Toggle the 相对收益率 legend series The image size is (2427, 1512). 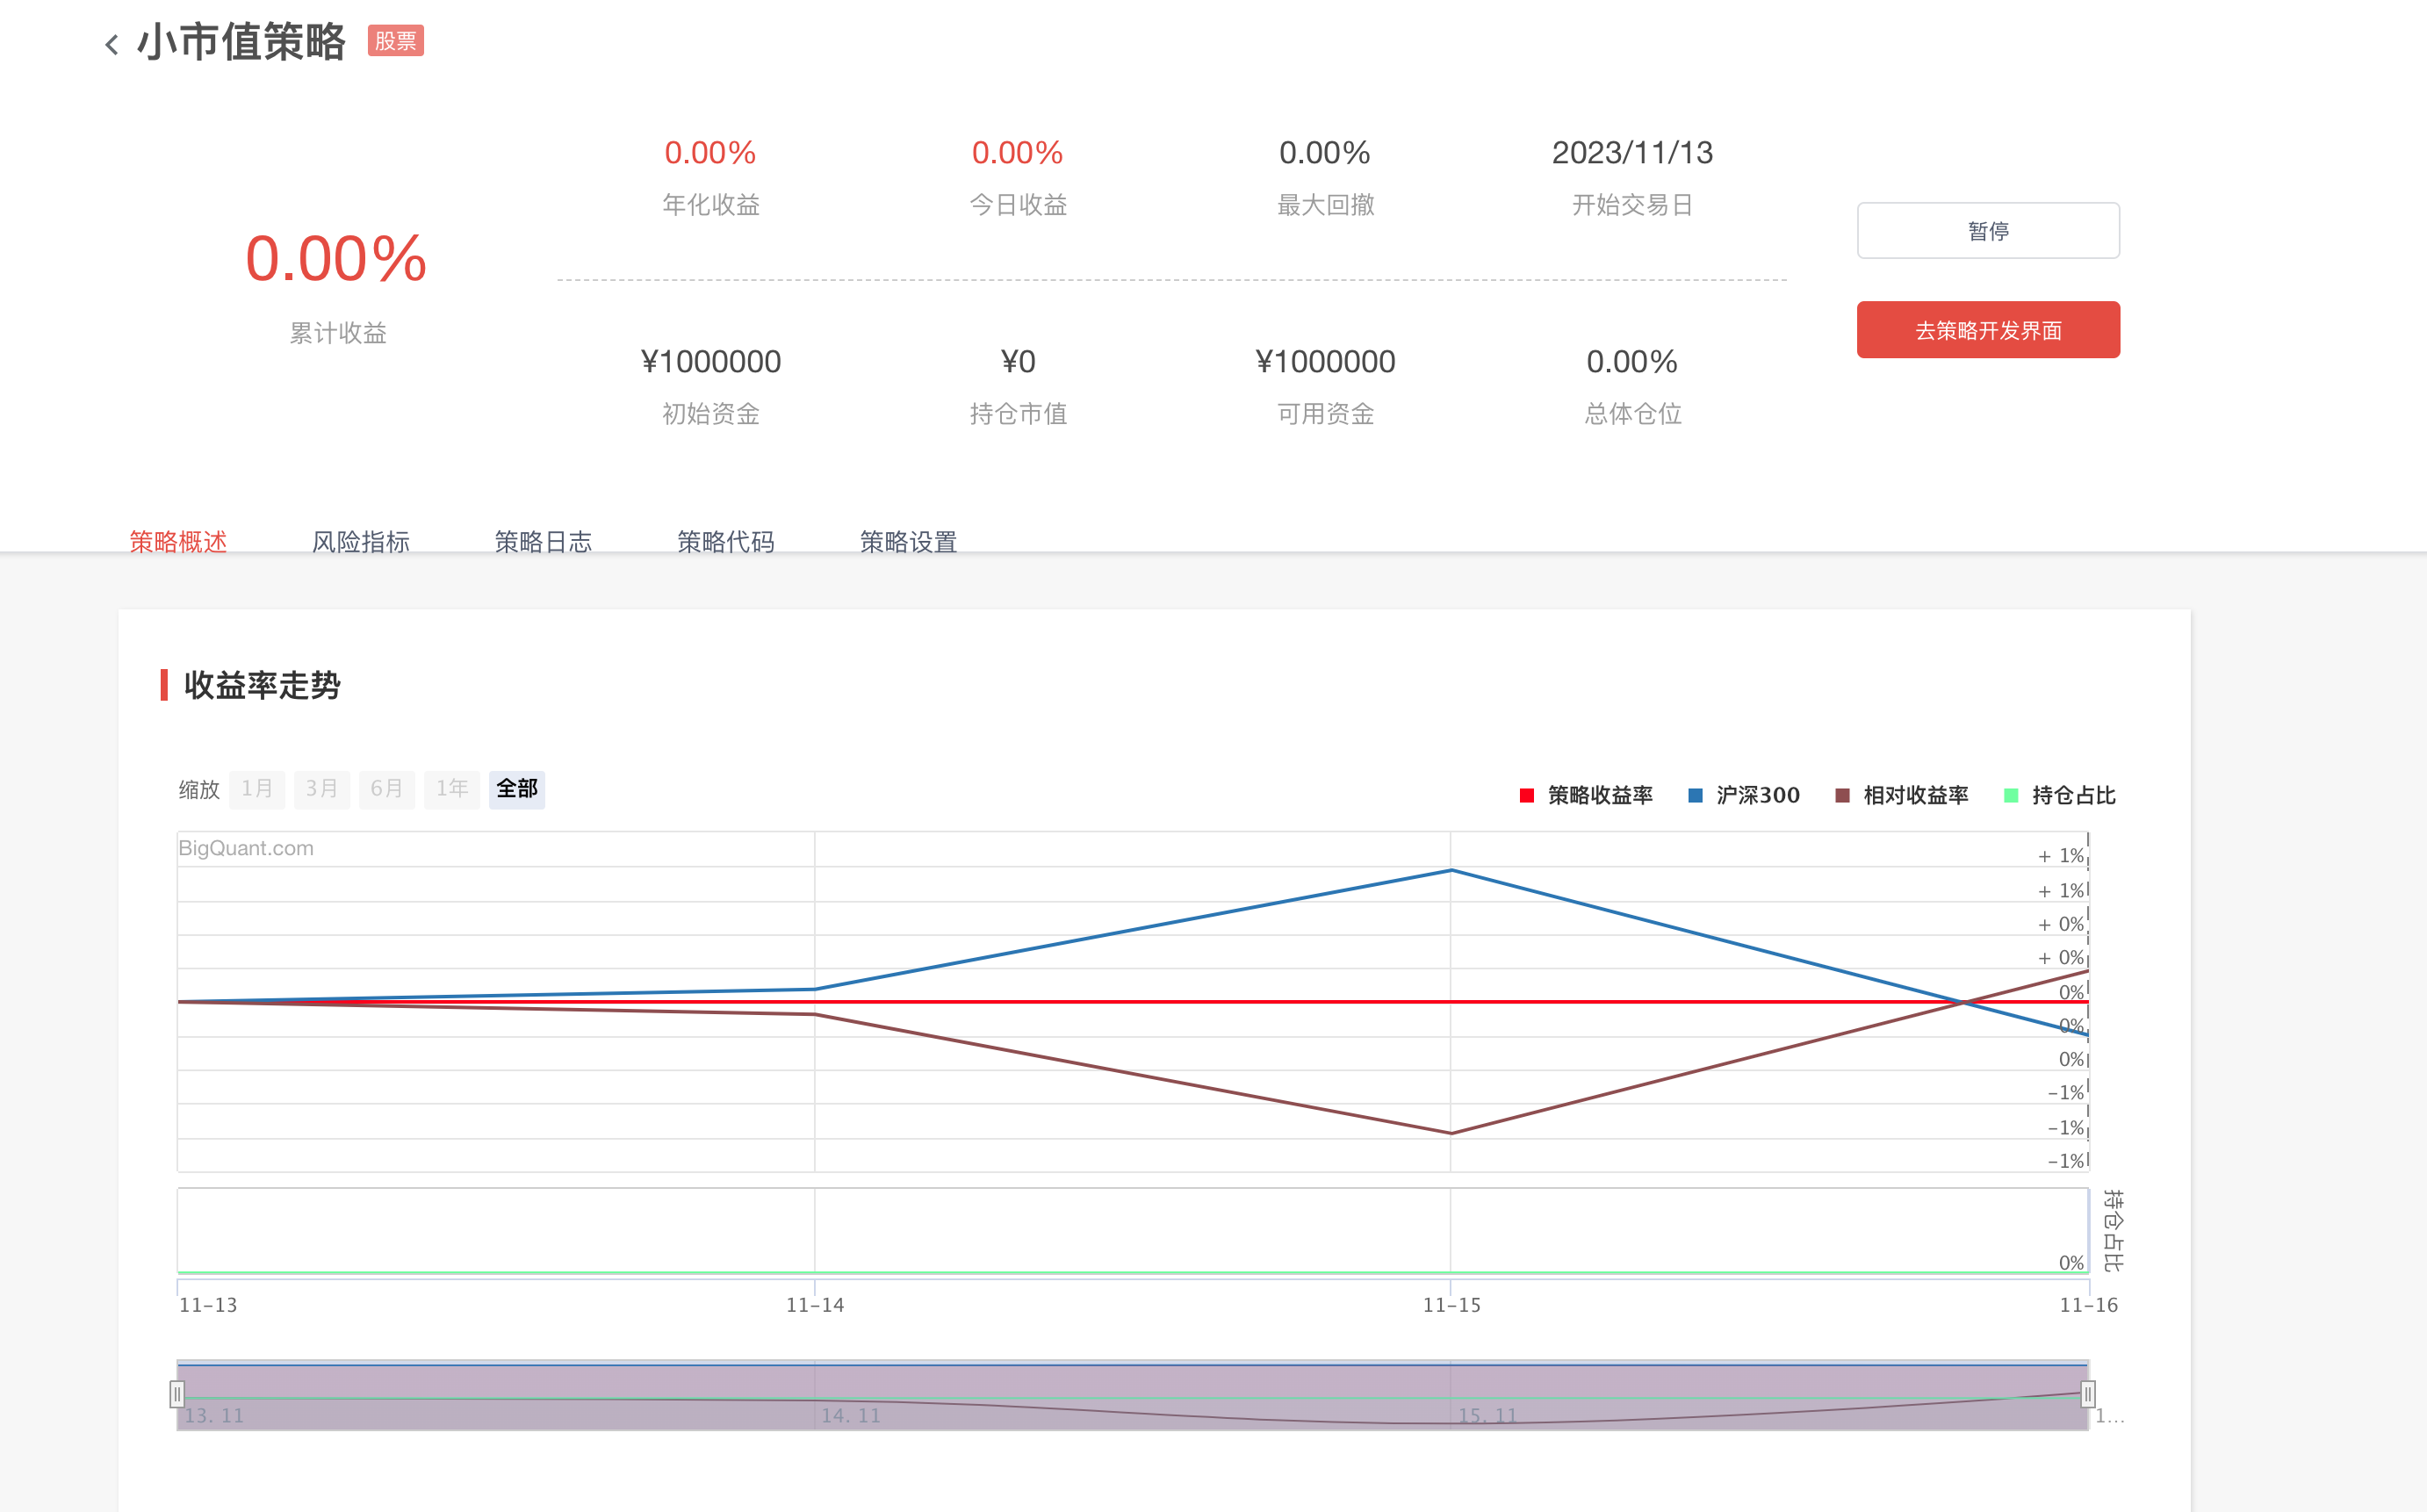[x=1914, y=795]
